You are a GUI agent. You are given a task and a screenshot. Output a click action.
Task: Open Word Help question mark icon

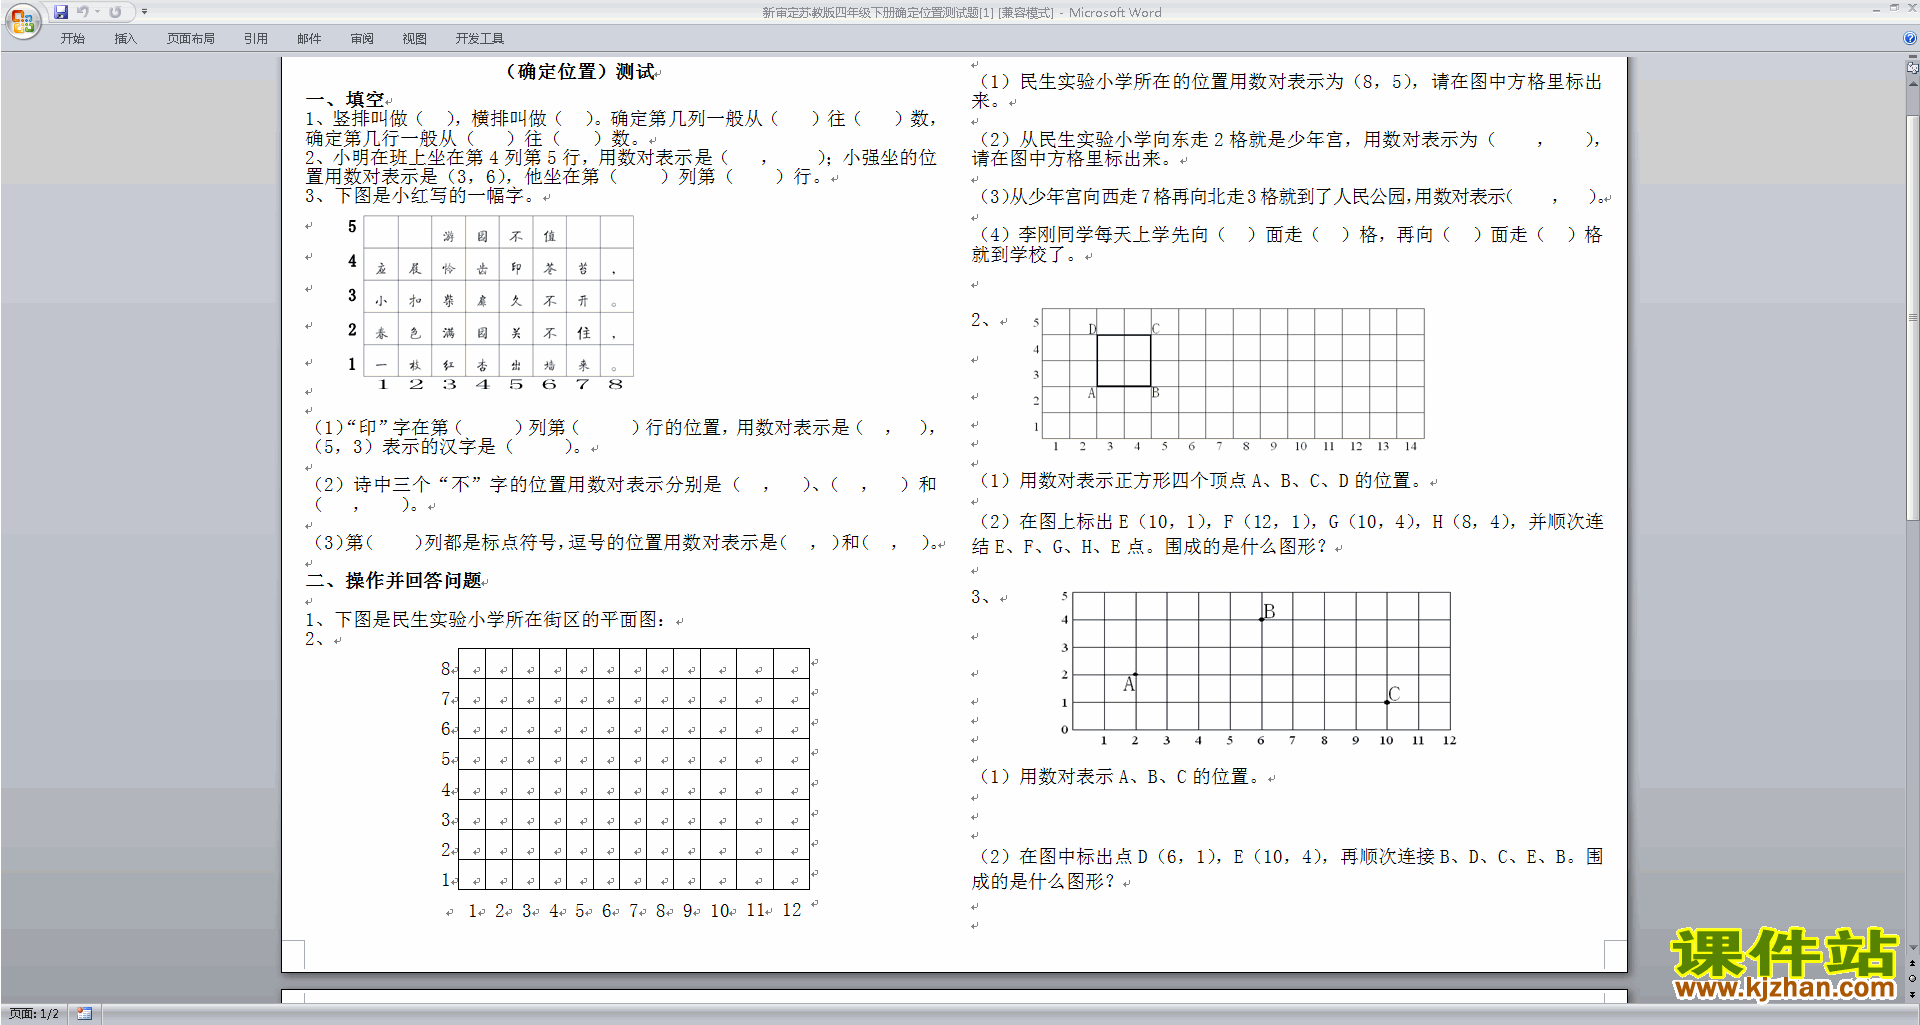pos(1910,39)
